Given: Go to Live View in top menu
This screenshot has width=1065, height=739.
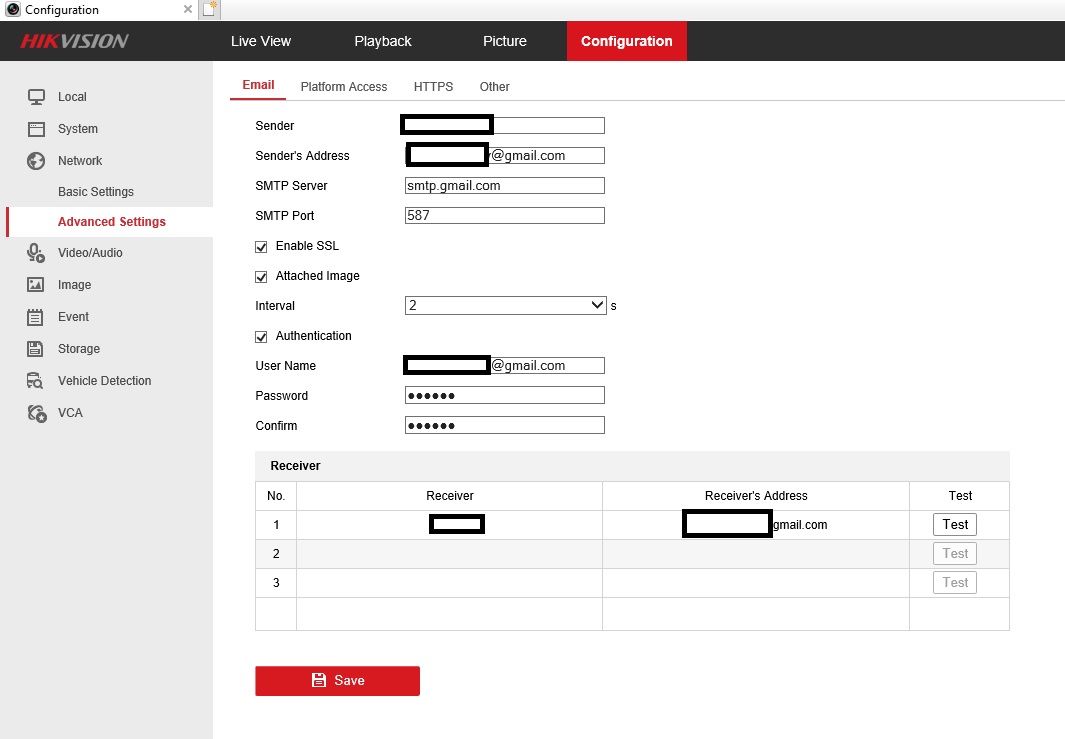Looking at the screenshot, I should (260, 41).
